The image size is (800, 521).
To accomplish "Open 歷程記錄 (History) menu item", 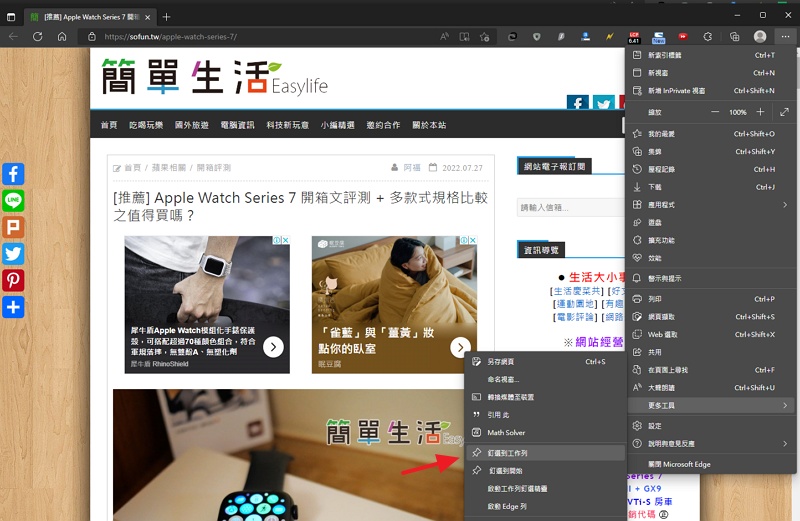I will tap(711, 169).
